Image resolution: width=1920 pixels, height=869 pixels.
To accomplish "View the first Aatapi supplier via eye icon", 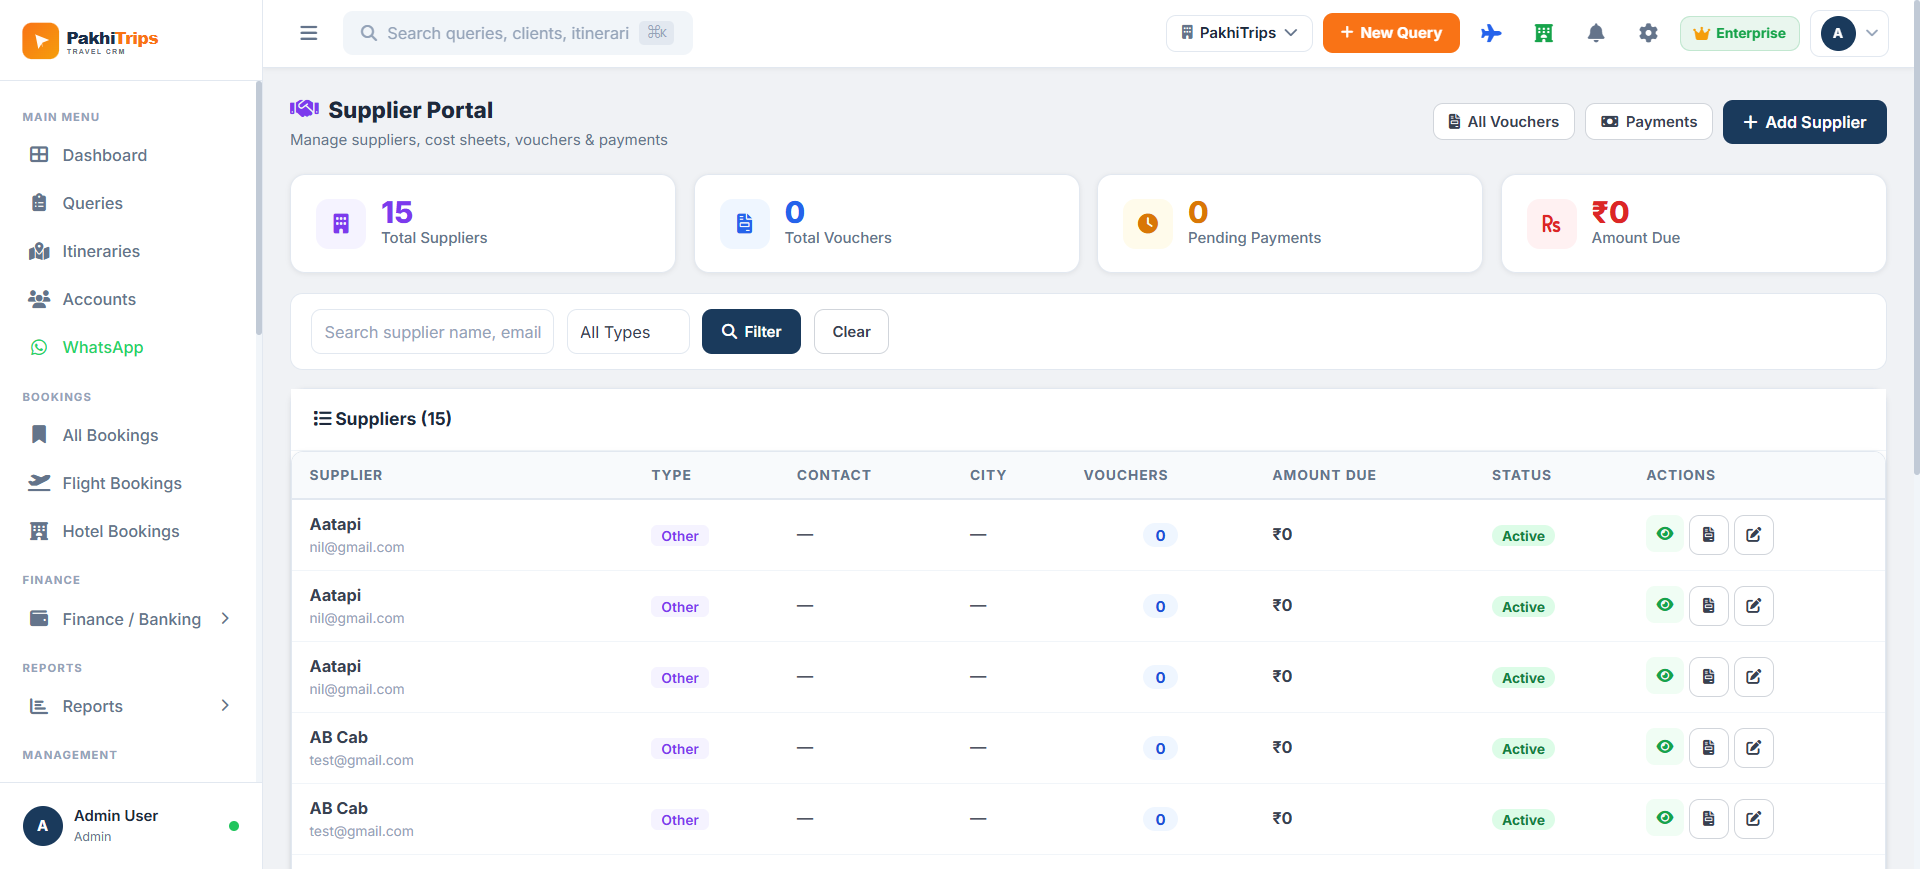I will (1665, 534).
